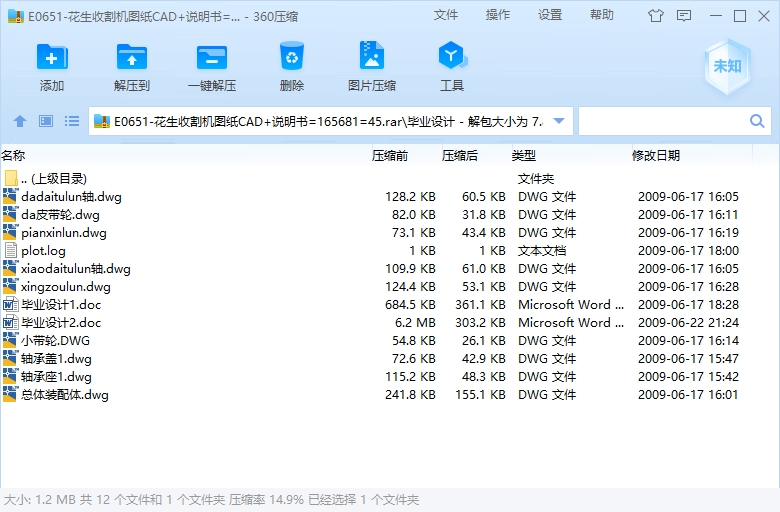Click the 添加 (Add) toolbar icon

(52, 57)
